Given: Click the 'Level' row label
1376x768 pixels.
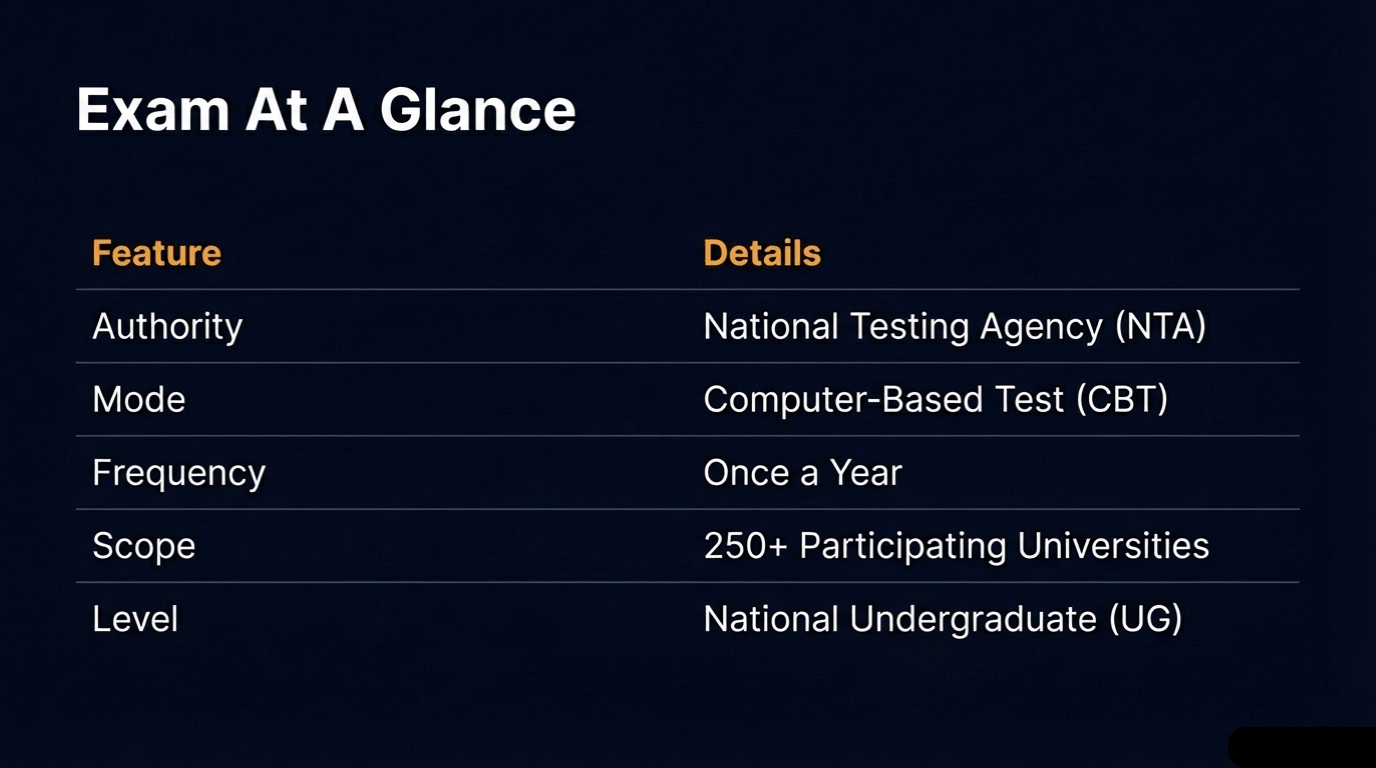Looking at the screenshot, I should click(135, 619).
